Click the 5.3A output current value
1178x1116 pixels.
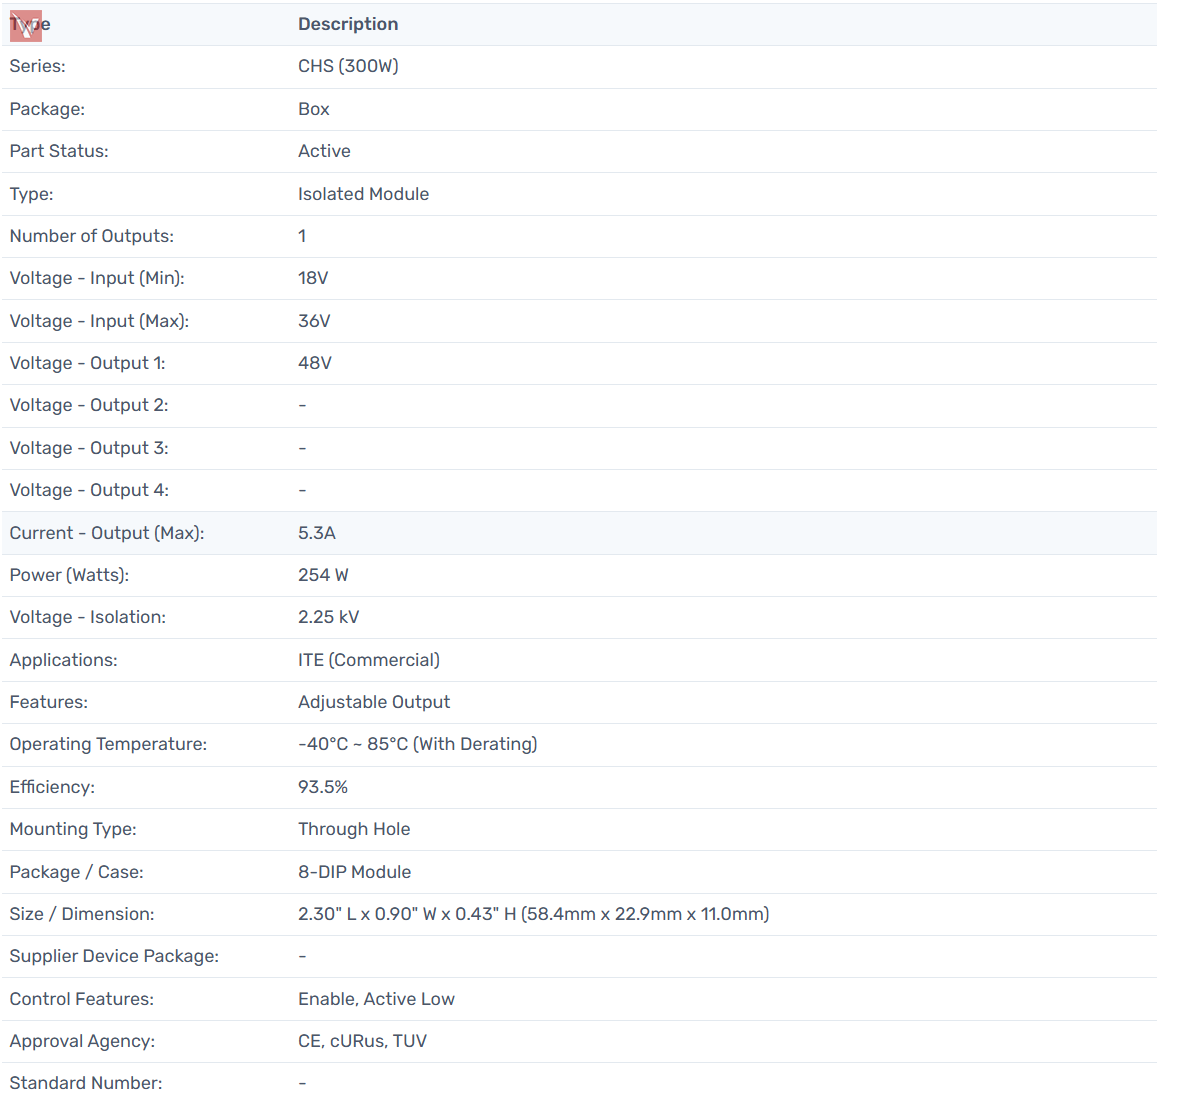pyautogui.click(x=317, y=533)
